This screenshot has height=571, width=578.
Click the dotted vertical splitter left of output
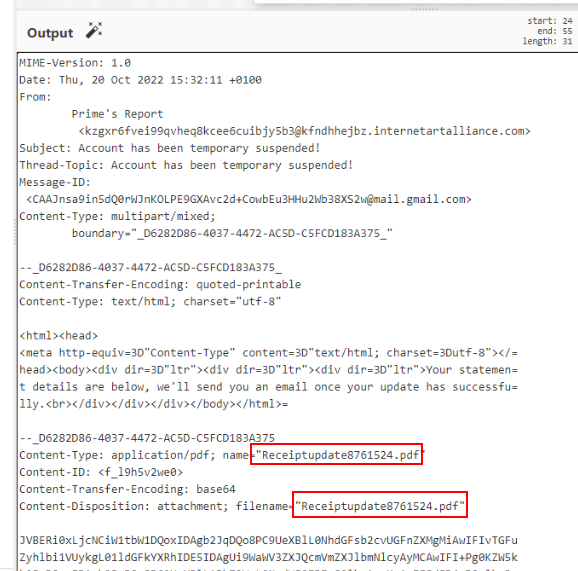pyautogui.click(x=15, y=232)
